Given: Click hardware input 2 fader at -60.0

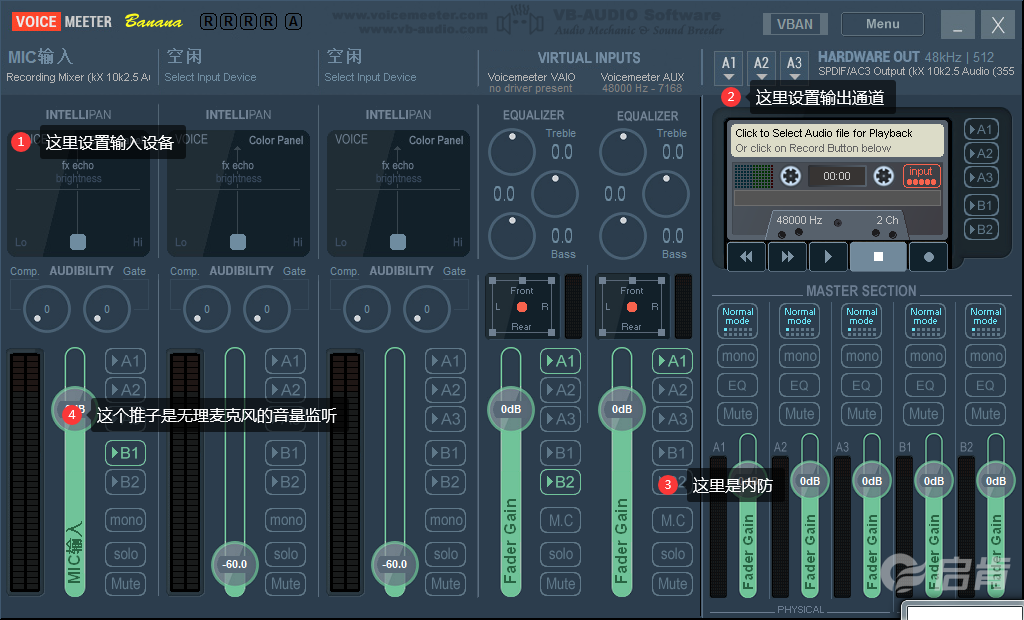Looking at the screenshot, I should [x=234, y=564].
